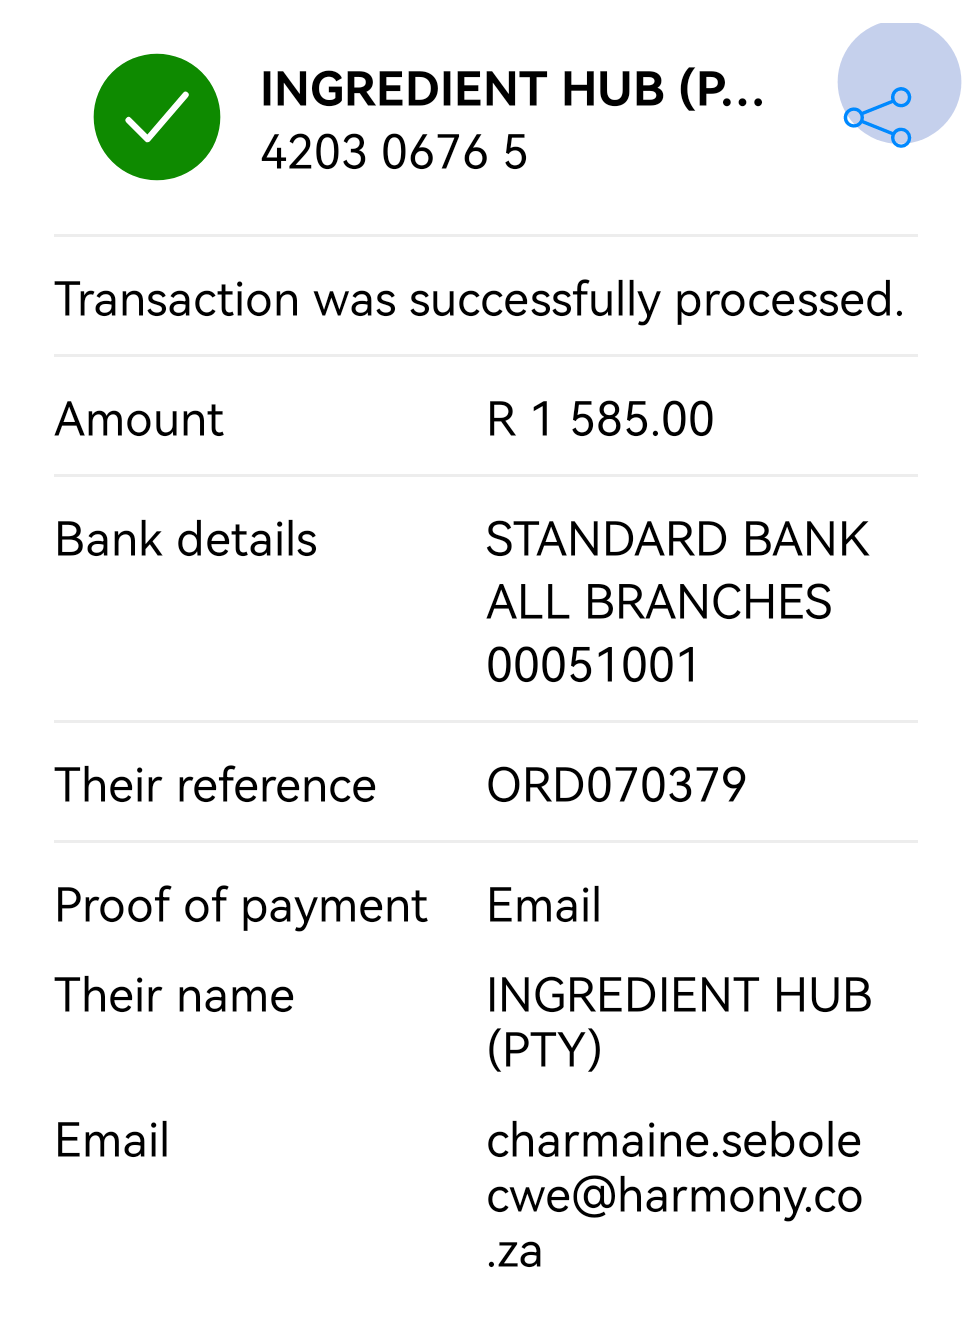Select the Their name label
The height and width of the screenshot is (1332, 972).
(x=174, y=995)
